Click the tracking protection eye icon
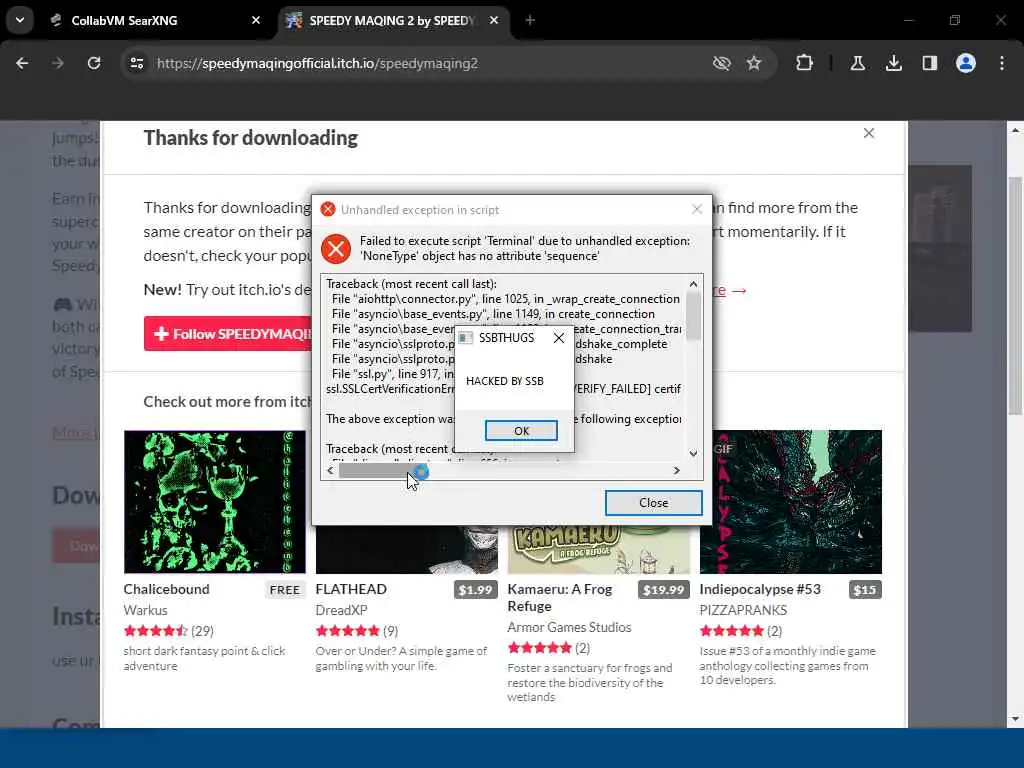 click(722, 63)
